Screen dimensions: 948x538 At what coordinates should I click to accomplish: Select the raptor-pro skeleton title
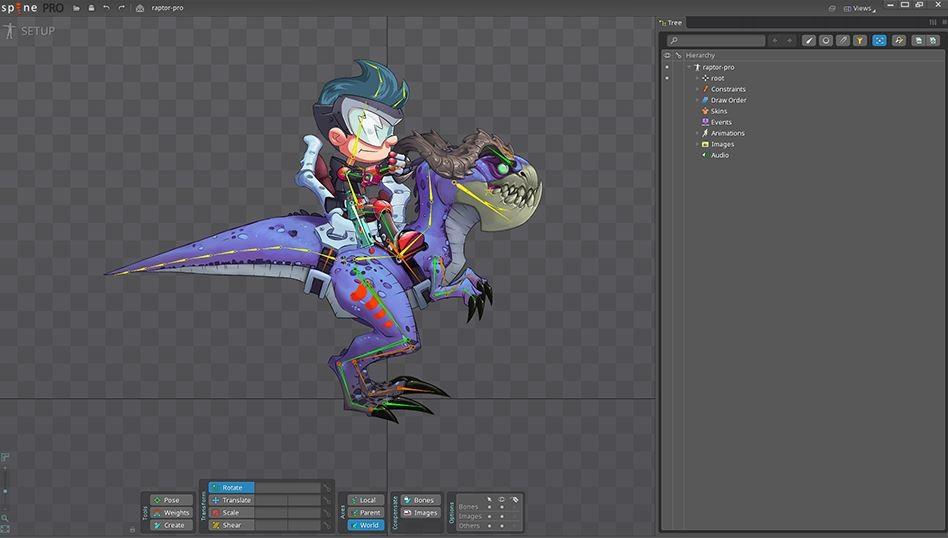(x=167, y=8)
